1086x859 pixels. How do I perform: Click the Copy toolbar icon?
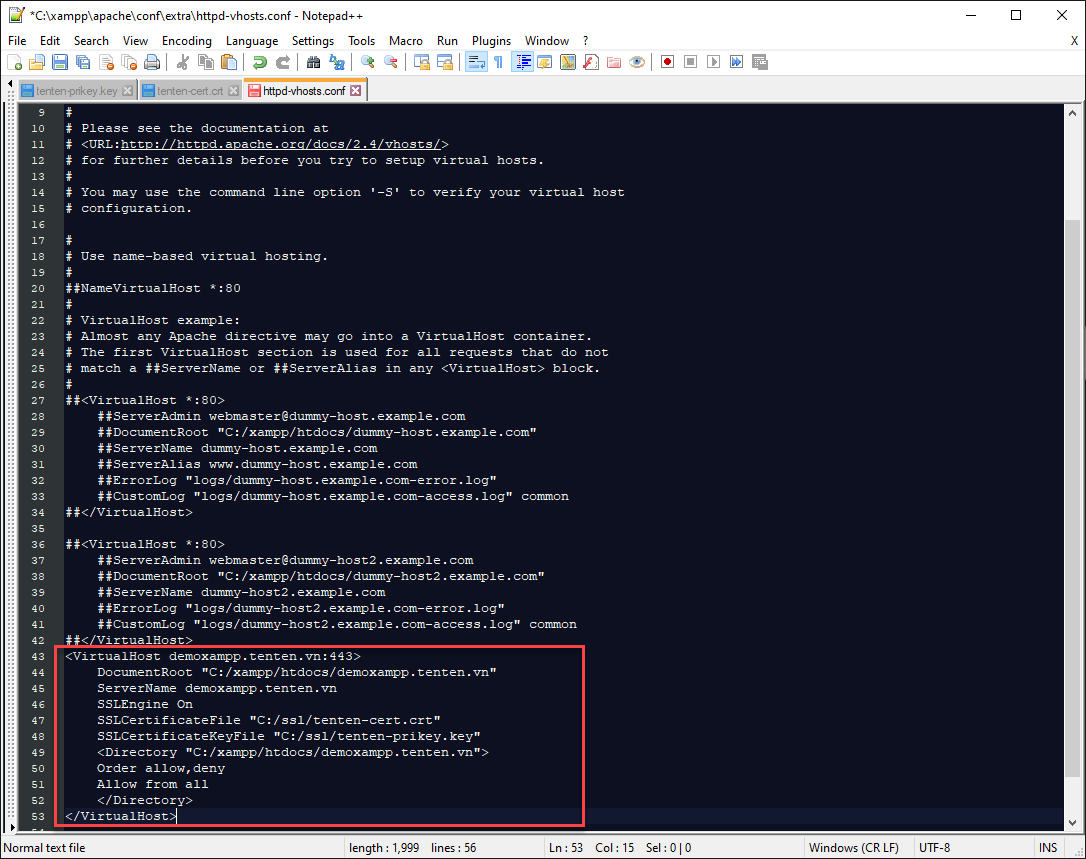[206, 62]
